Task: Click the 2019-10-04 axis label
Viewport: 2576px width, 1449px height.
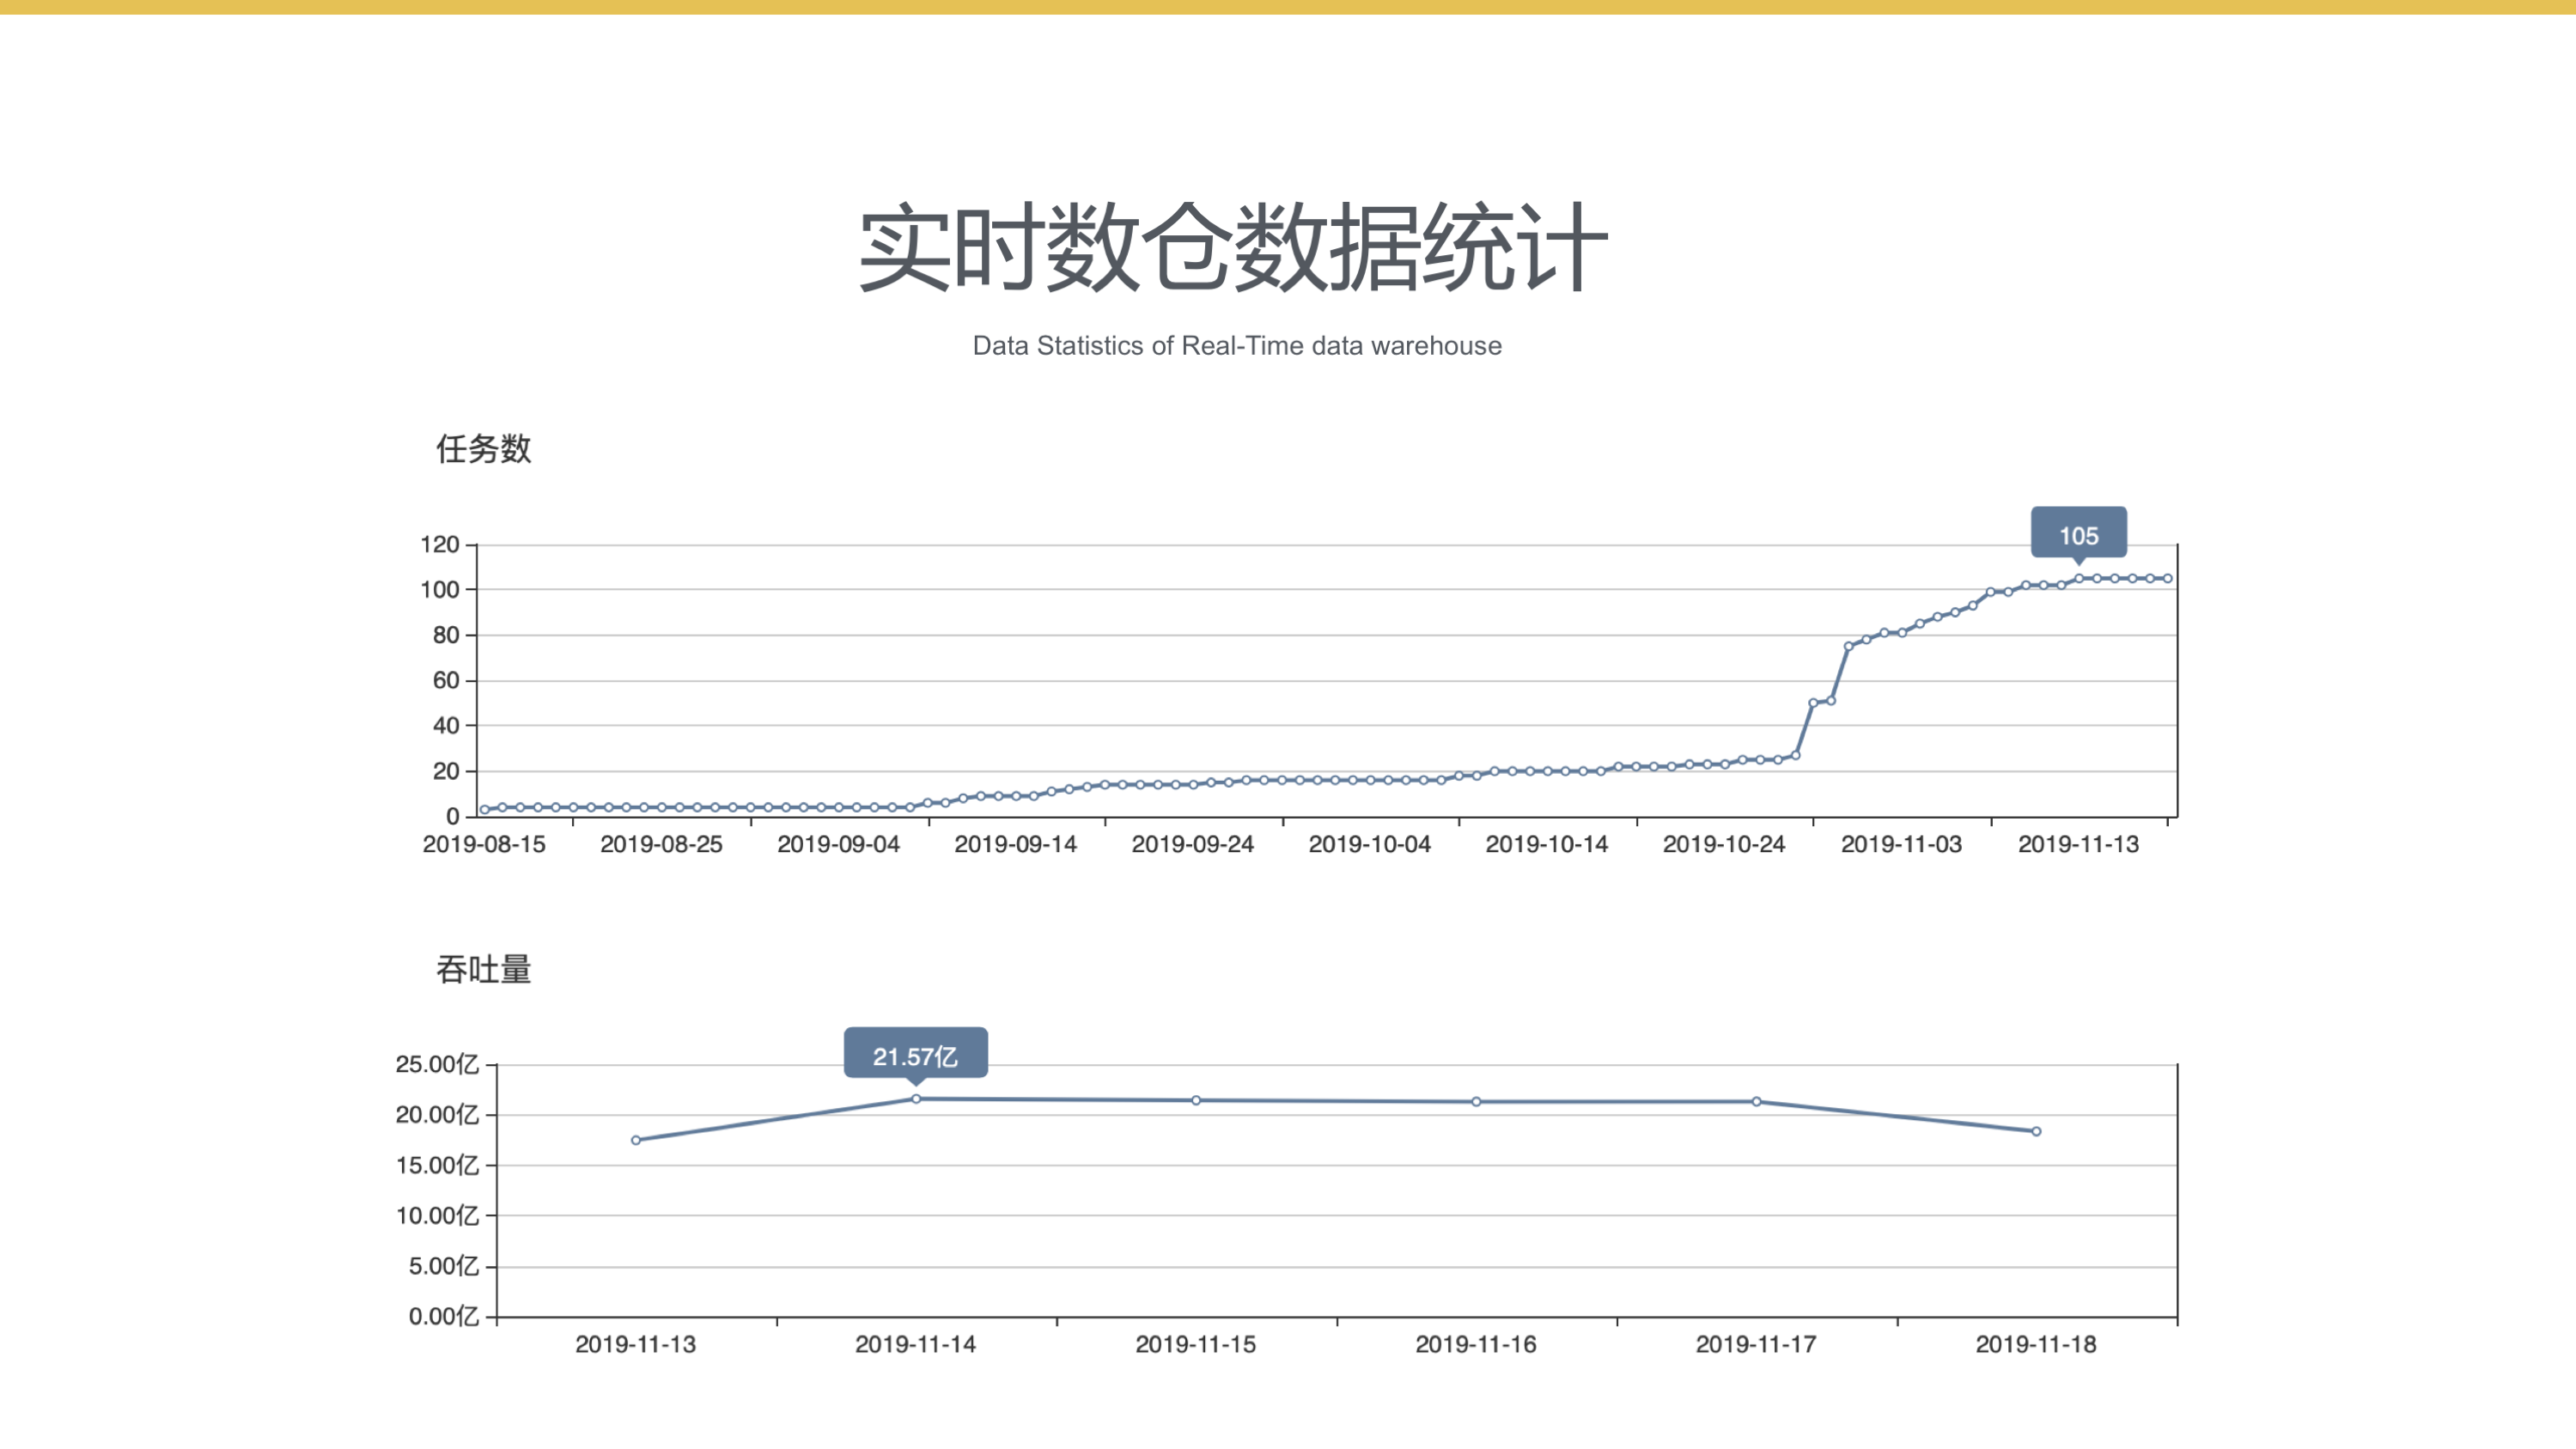Action: pos(1369,844)
